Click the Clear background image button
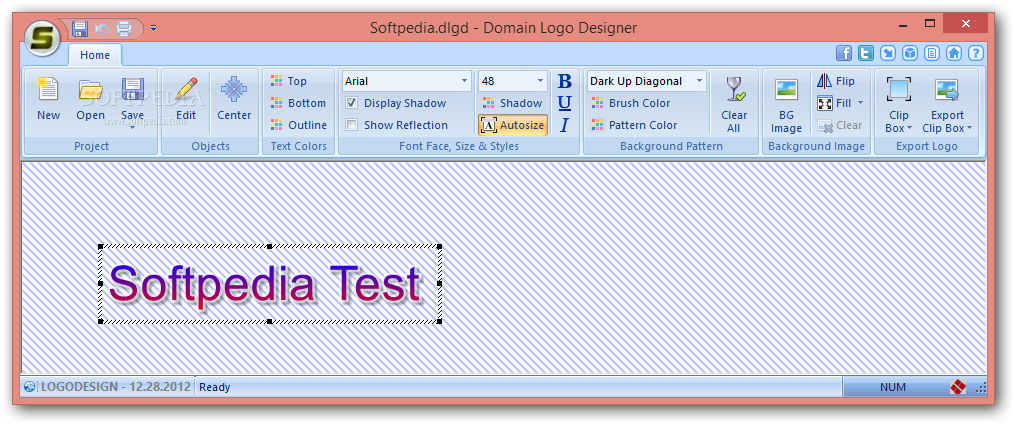This screenshot has height=425, width=1015. pyautogui.click(x=840, y=125)
